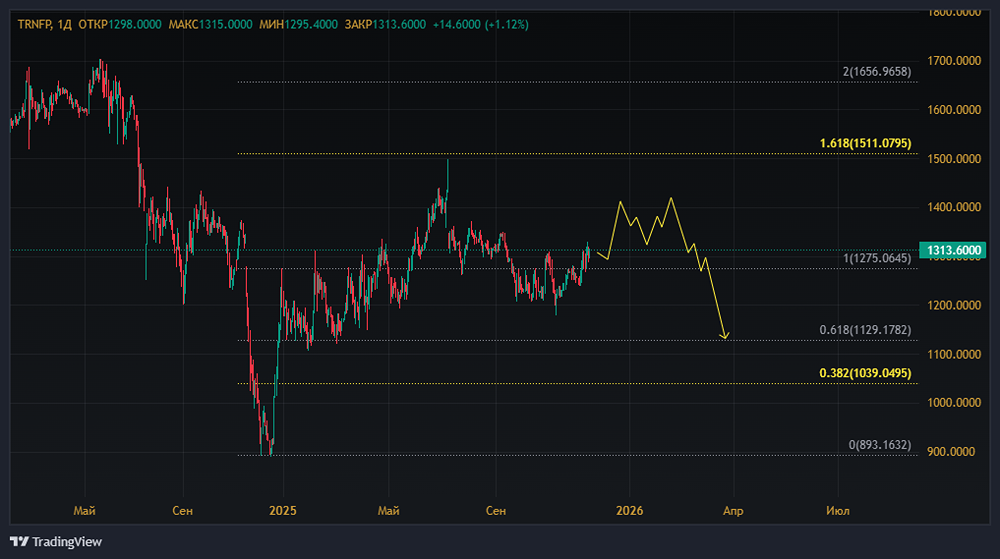Click the +14.6000 (+1.12%) change value
The image size is (1000, 559).
point(480,25)
